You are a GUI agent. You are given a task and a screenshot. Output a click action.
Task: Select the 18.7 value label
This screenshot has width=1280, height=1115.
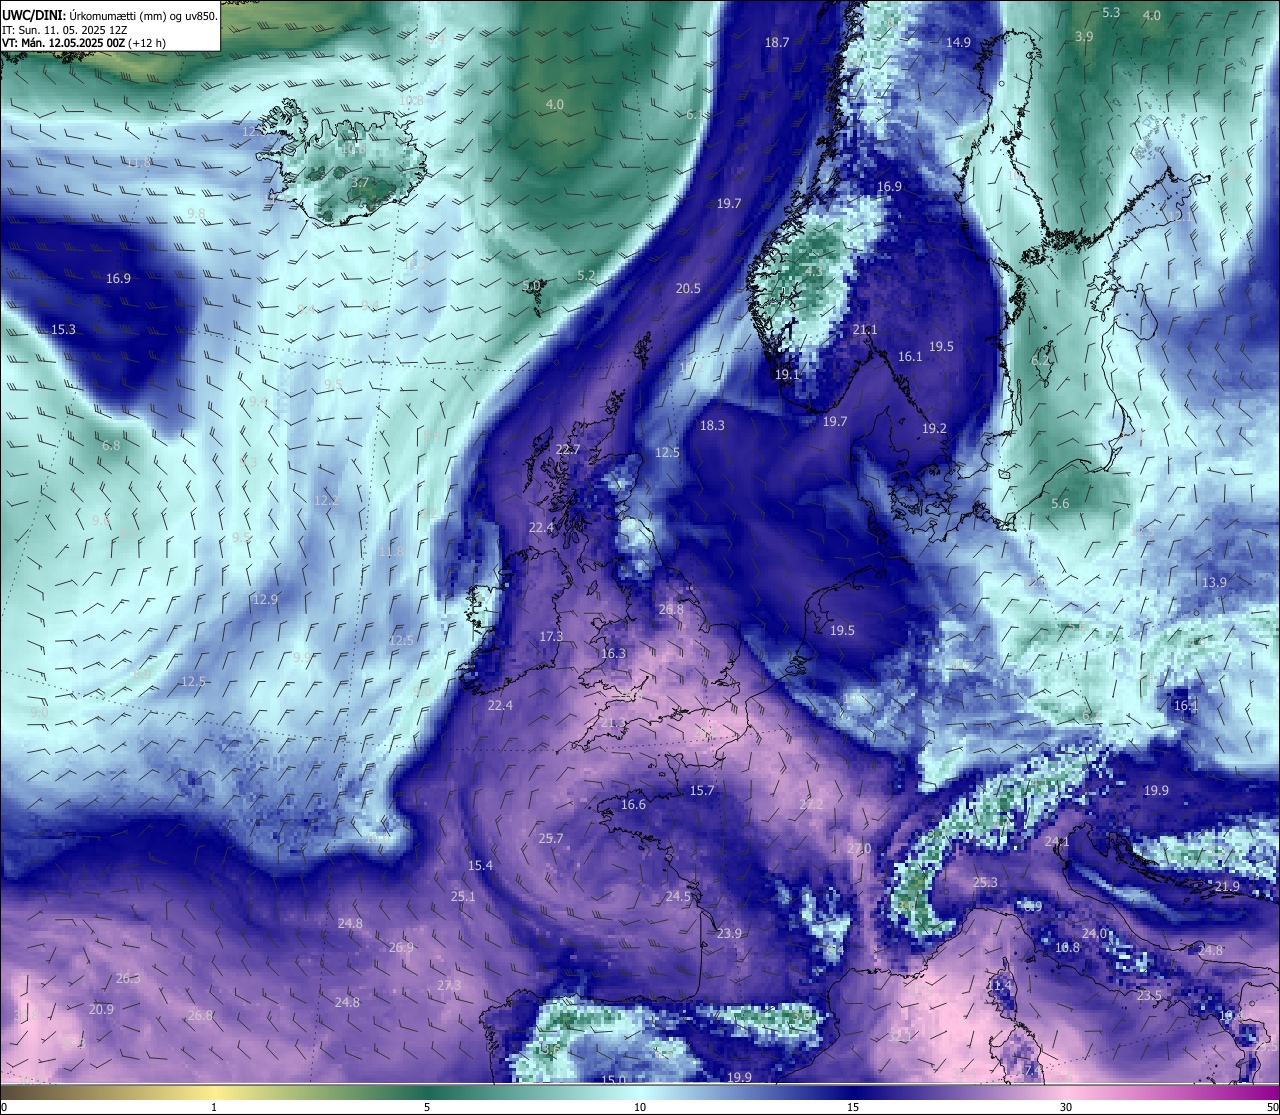777,42
